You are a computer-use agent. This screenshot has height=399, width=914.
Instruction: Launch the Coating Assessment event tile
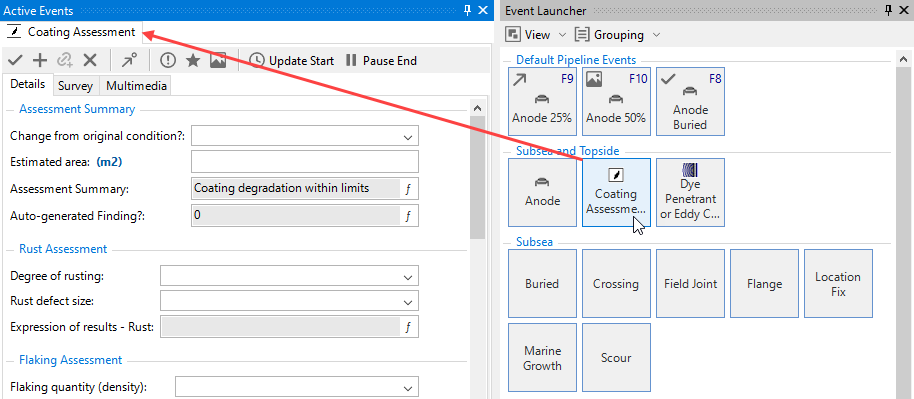point(616,192)
